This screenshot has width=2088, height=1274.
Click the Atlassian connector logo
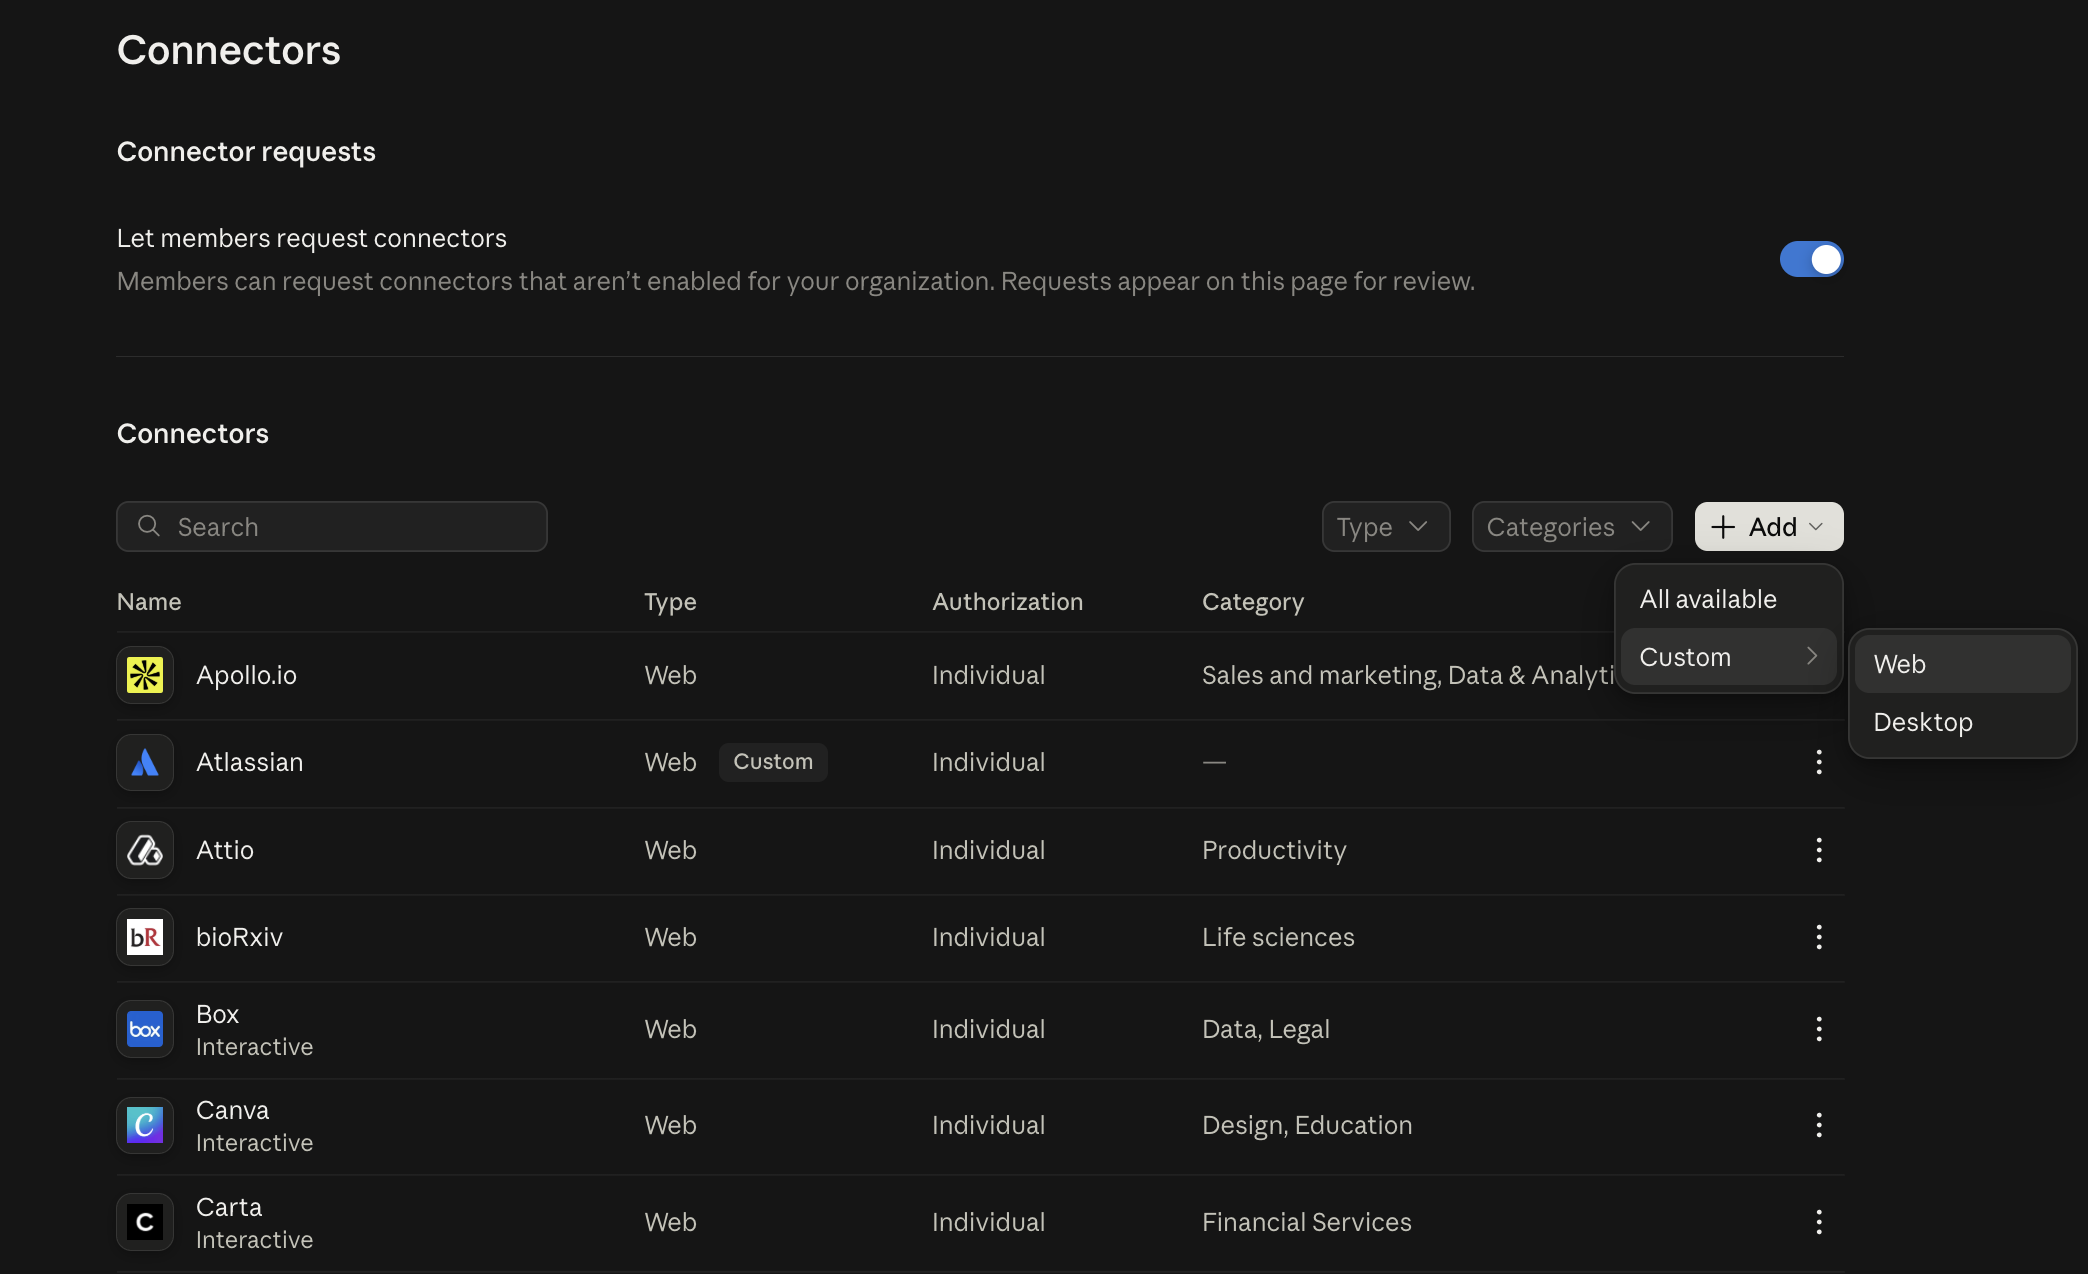coord(145,762)
